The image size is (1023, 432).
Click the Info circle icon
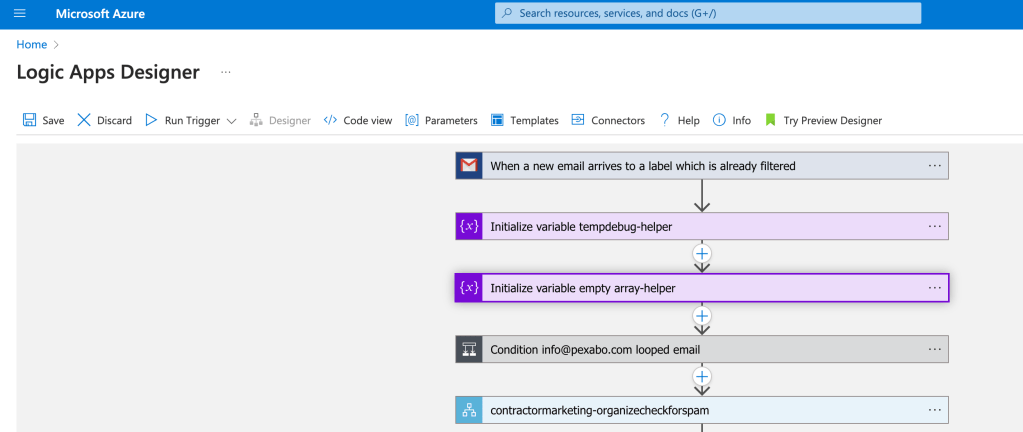[719, 120]
